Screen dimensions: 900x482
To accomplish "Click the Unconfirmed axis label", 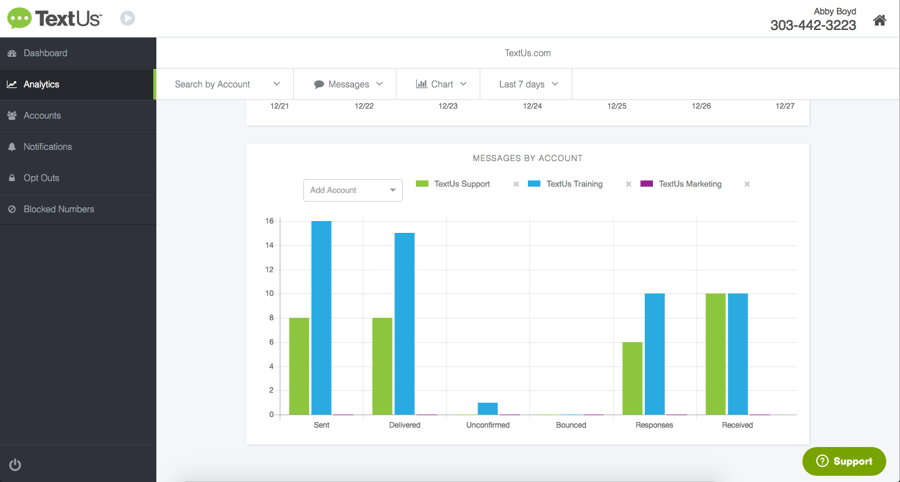I will 488,425.
